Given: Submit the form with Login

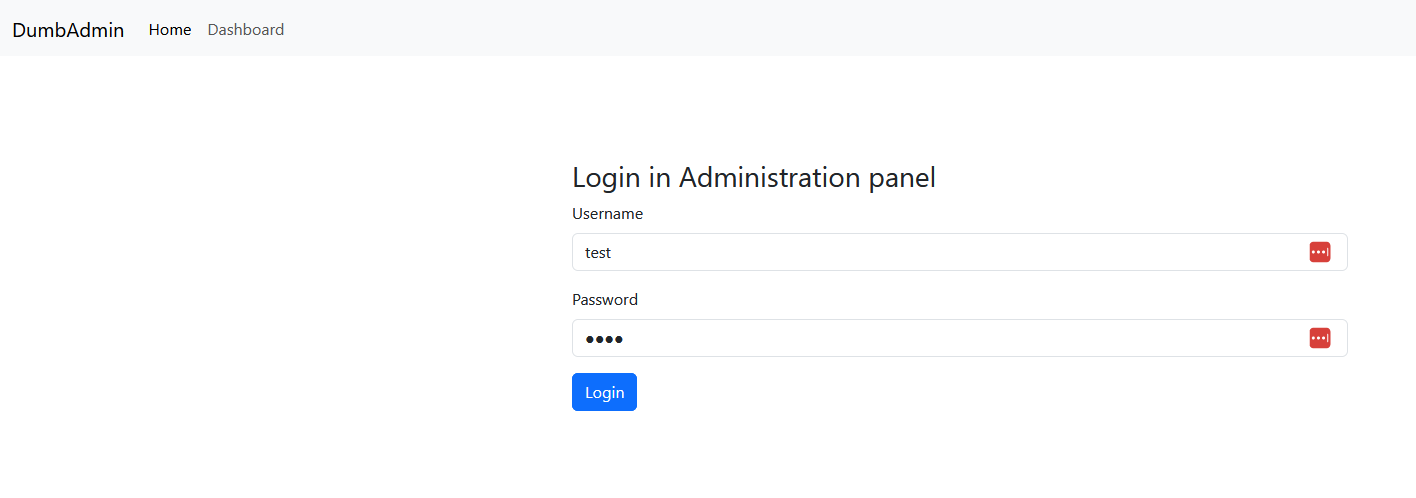Looking at the screenshot, I should (604, 392).
